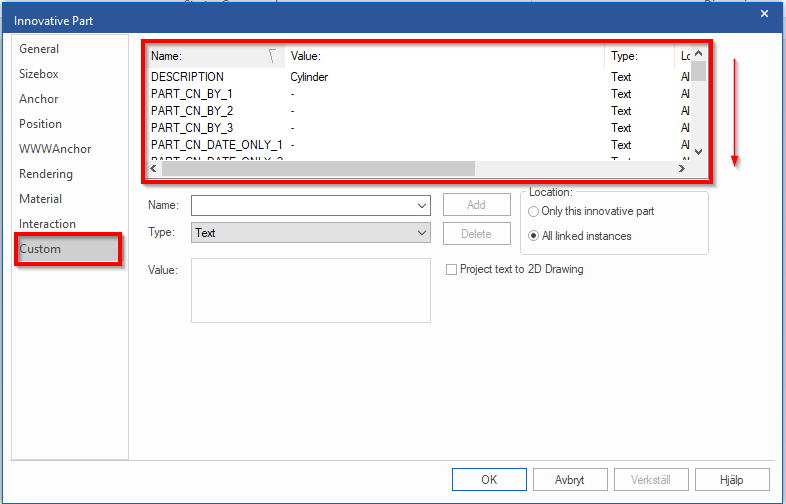Confirm with the OK button
Viewport: 786px width, 504px height.
pyautogui.click(x=489, y=480)
